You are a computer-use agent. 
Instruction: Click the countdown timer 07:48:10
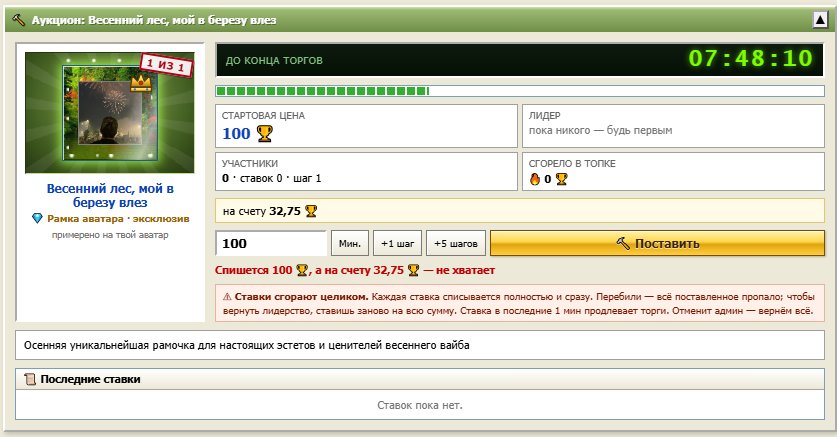pos(750,58)
